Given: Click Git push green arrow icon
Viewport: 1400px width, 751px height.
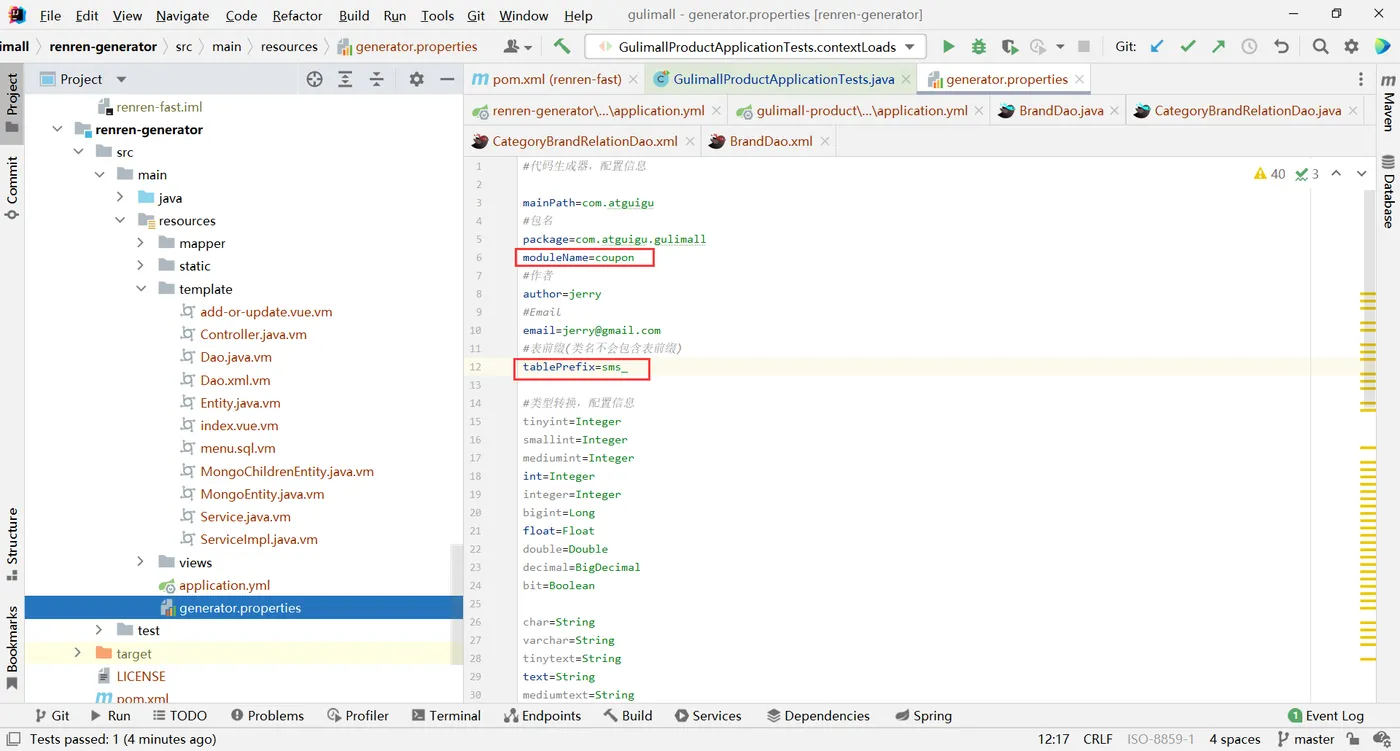Looking at the screenshot, I should click(1218, 47).
